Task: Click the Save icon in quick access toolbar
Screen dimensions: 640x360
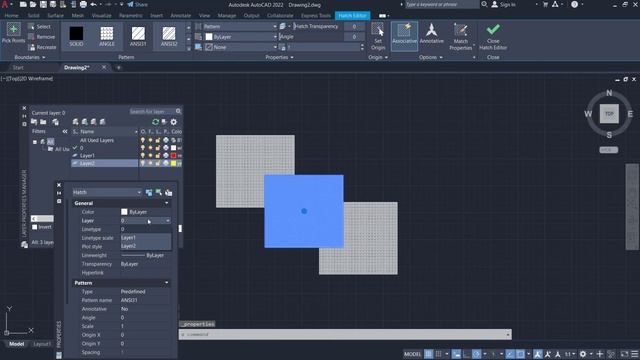Action: 43,4
